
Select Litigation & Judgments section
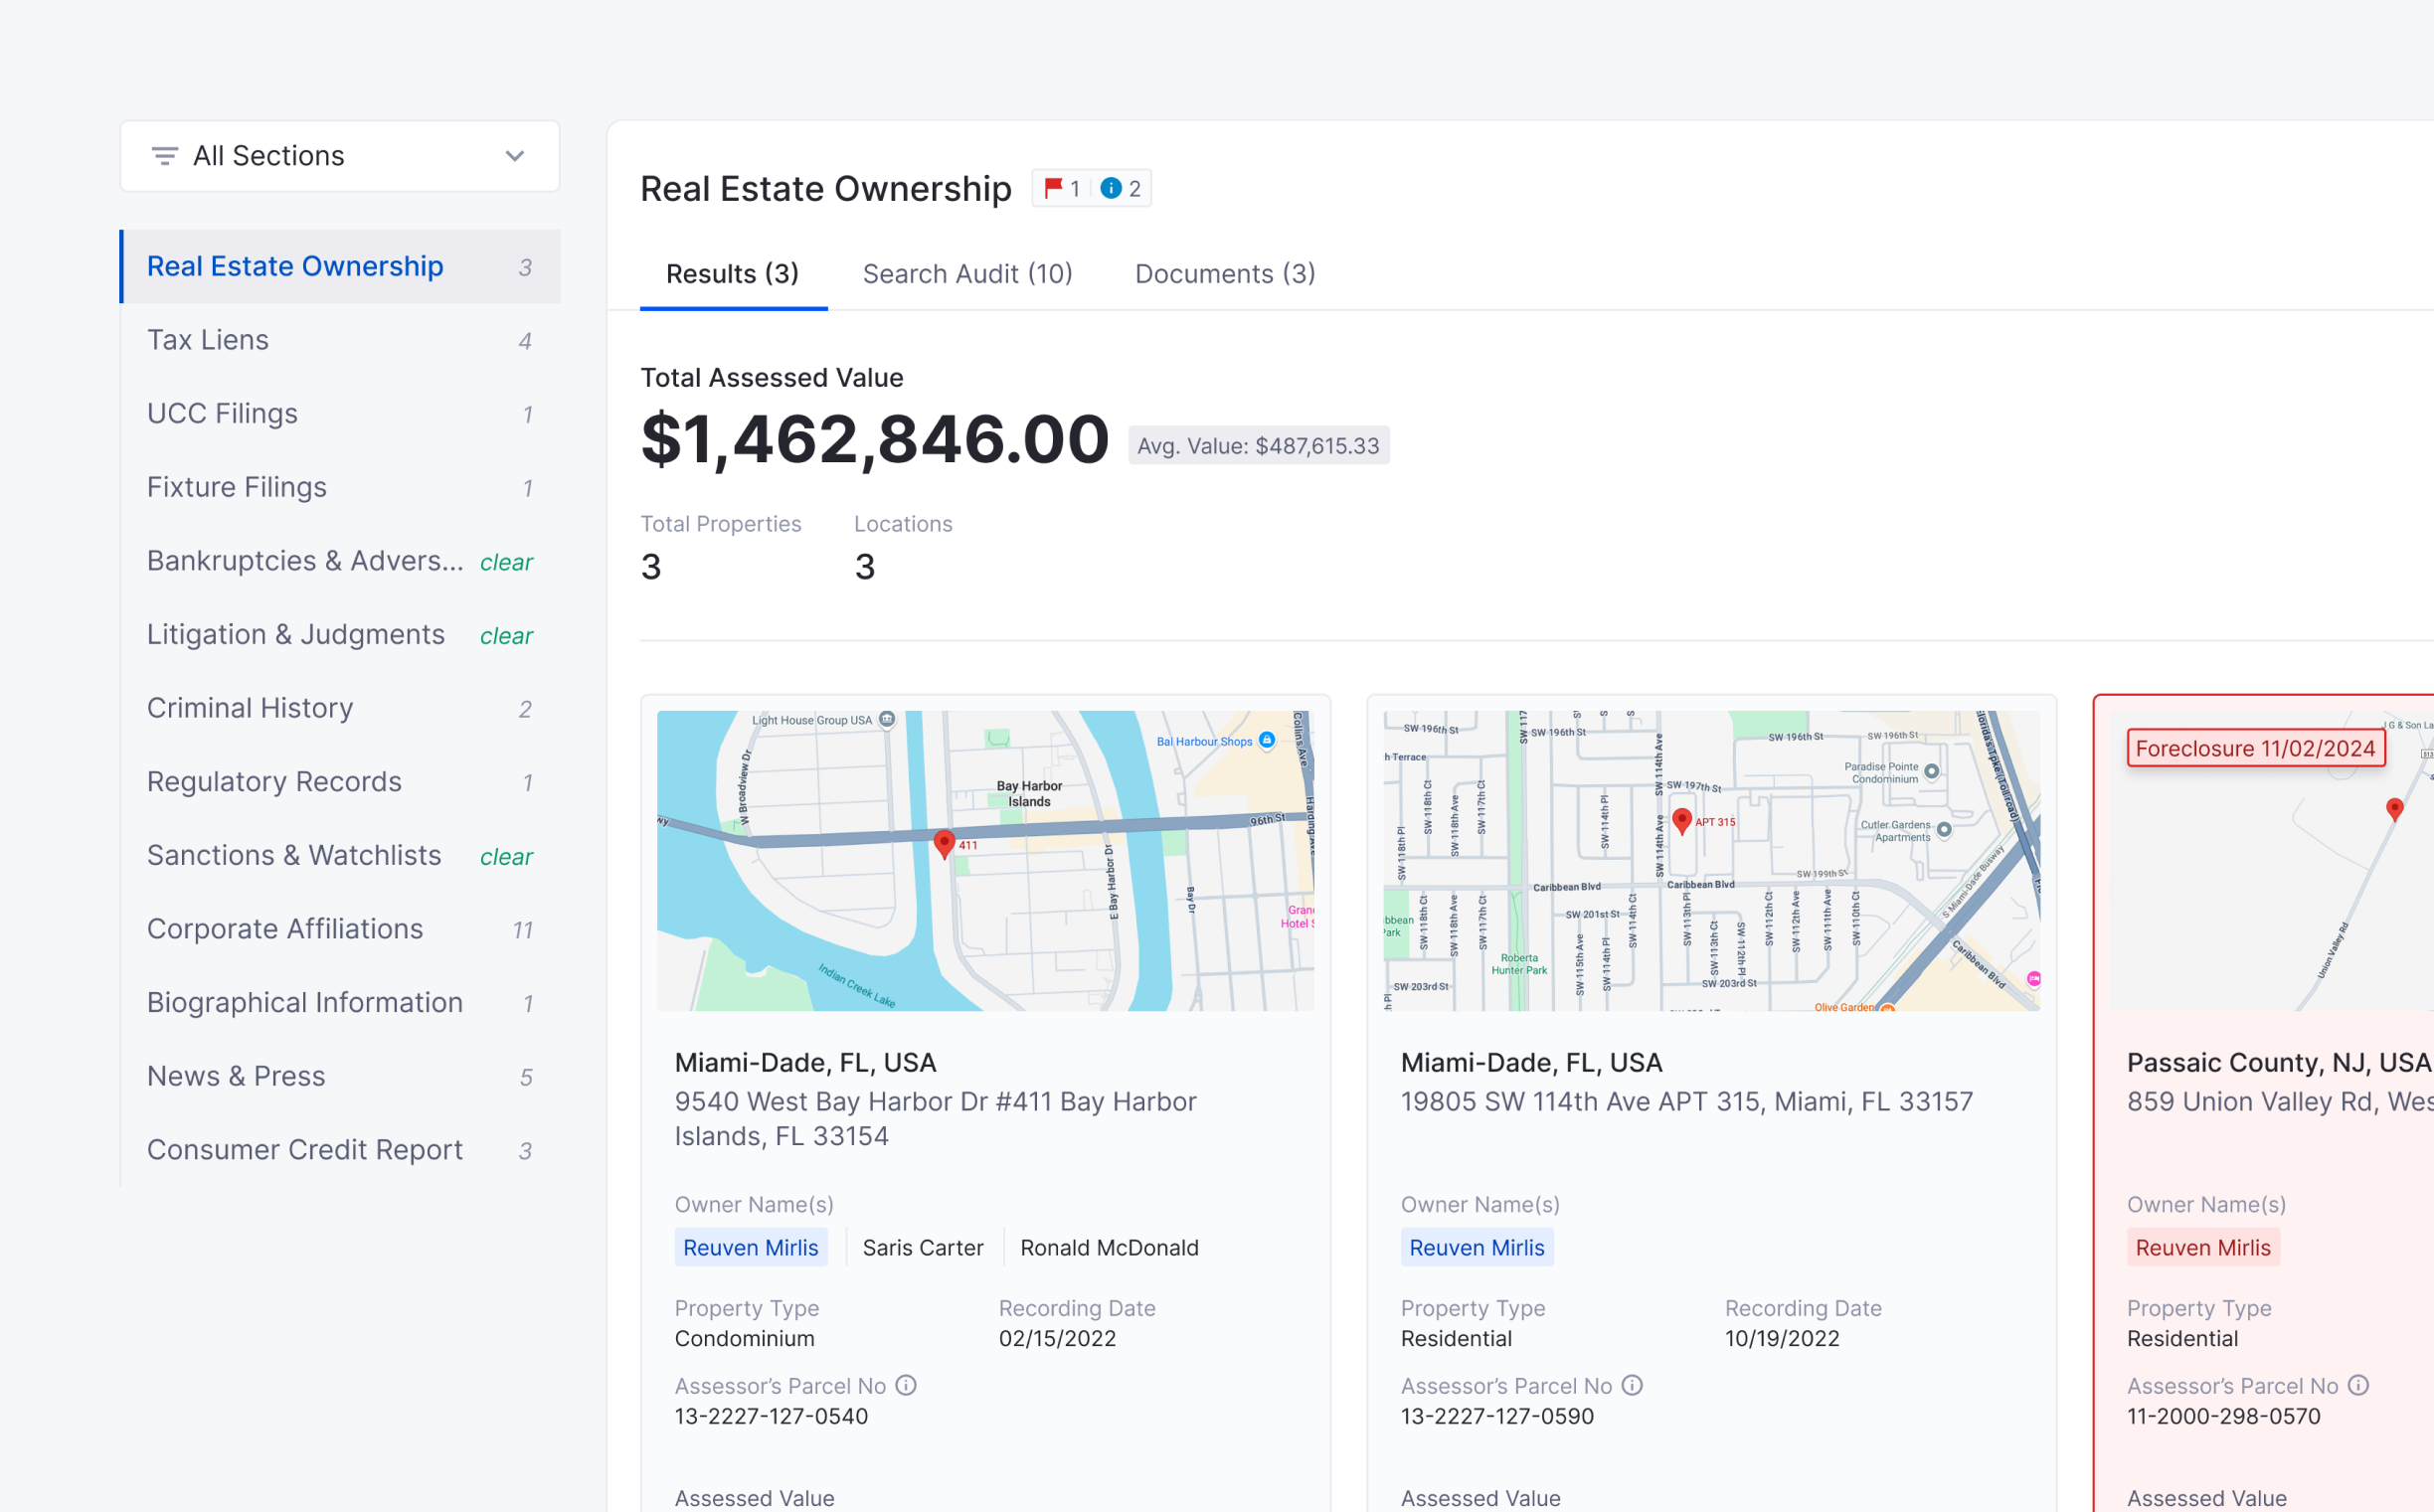click(x=340, y=634)
